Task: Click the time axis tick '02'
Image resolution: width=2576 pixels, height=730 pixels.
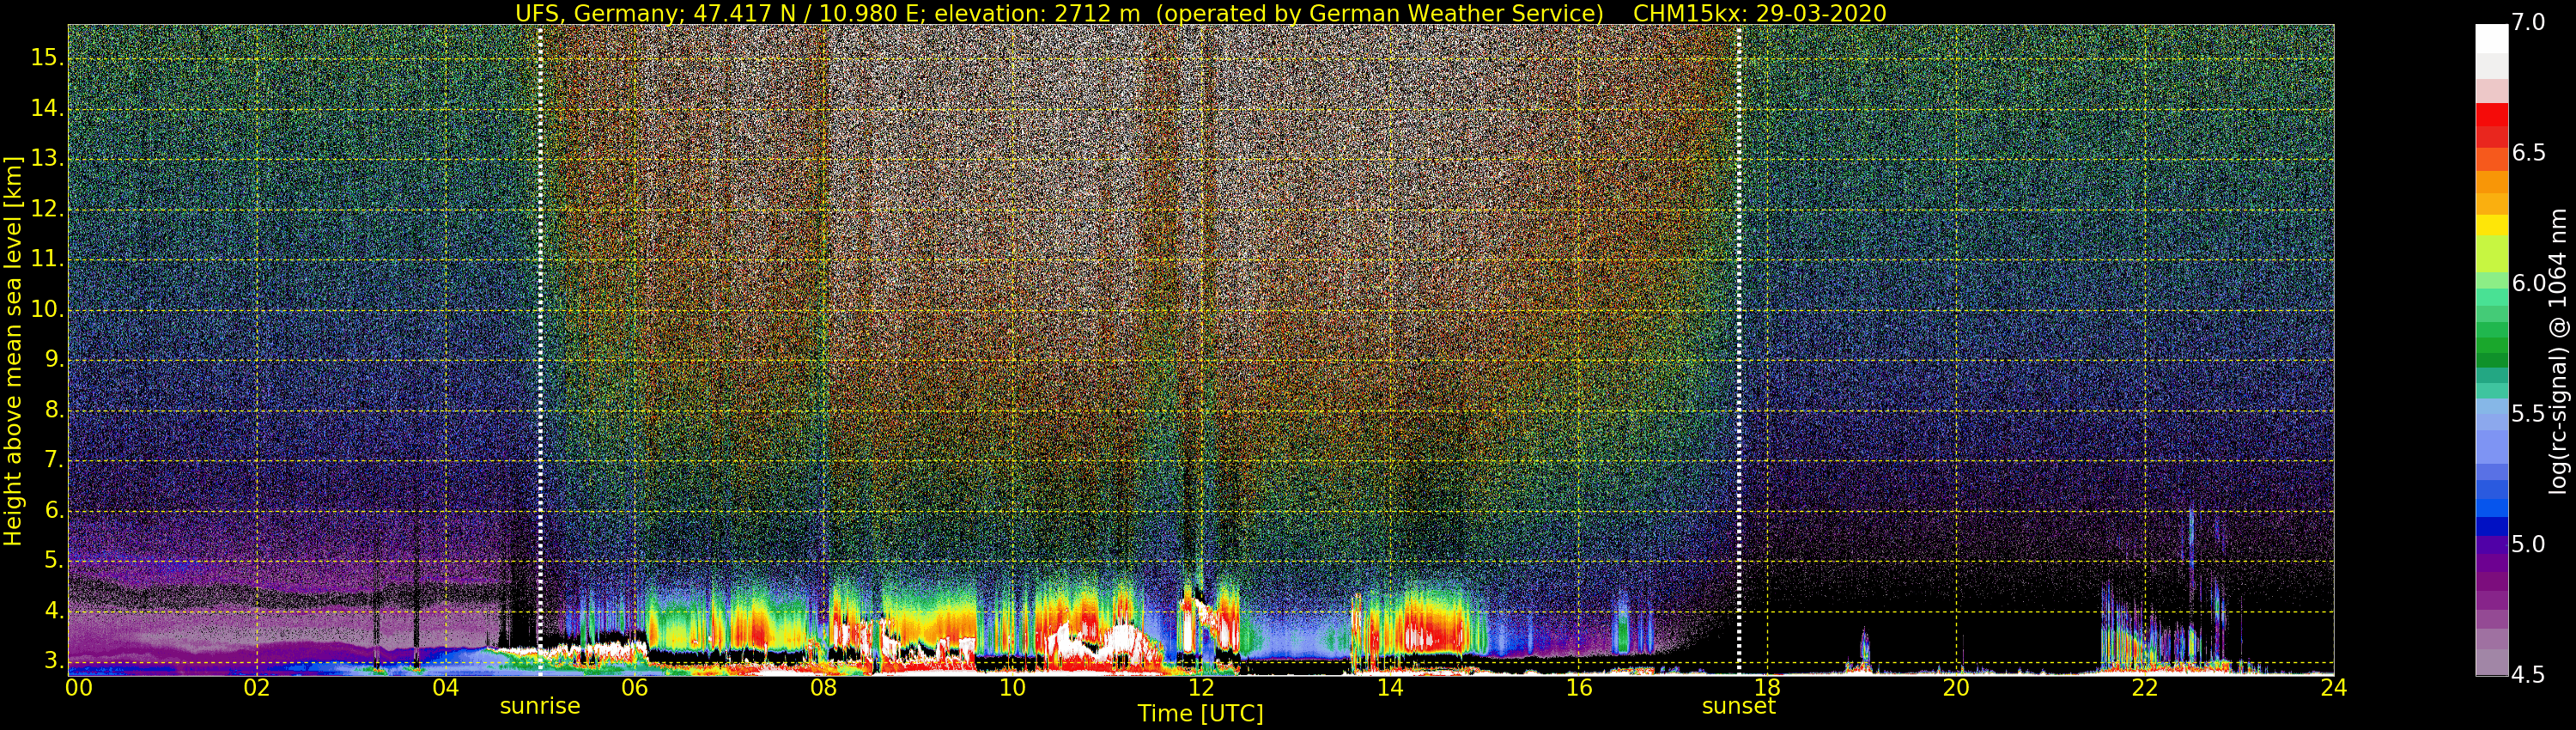Action: point(257,687)
